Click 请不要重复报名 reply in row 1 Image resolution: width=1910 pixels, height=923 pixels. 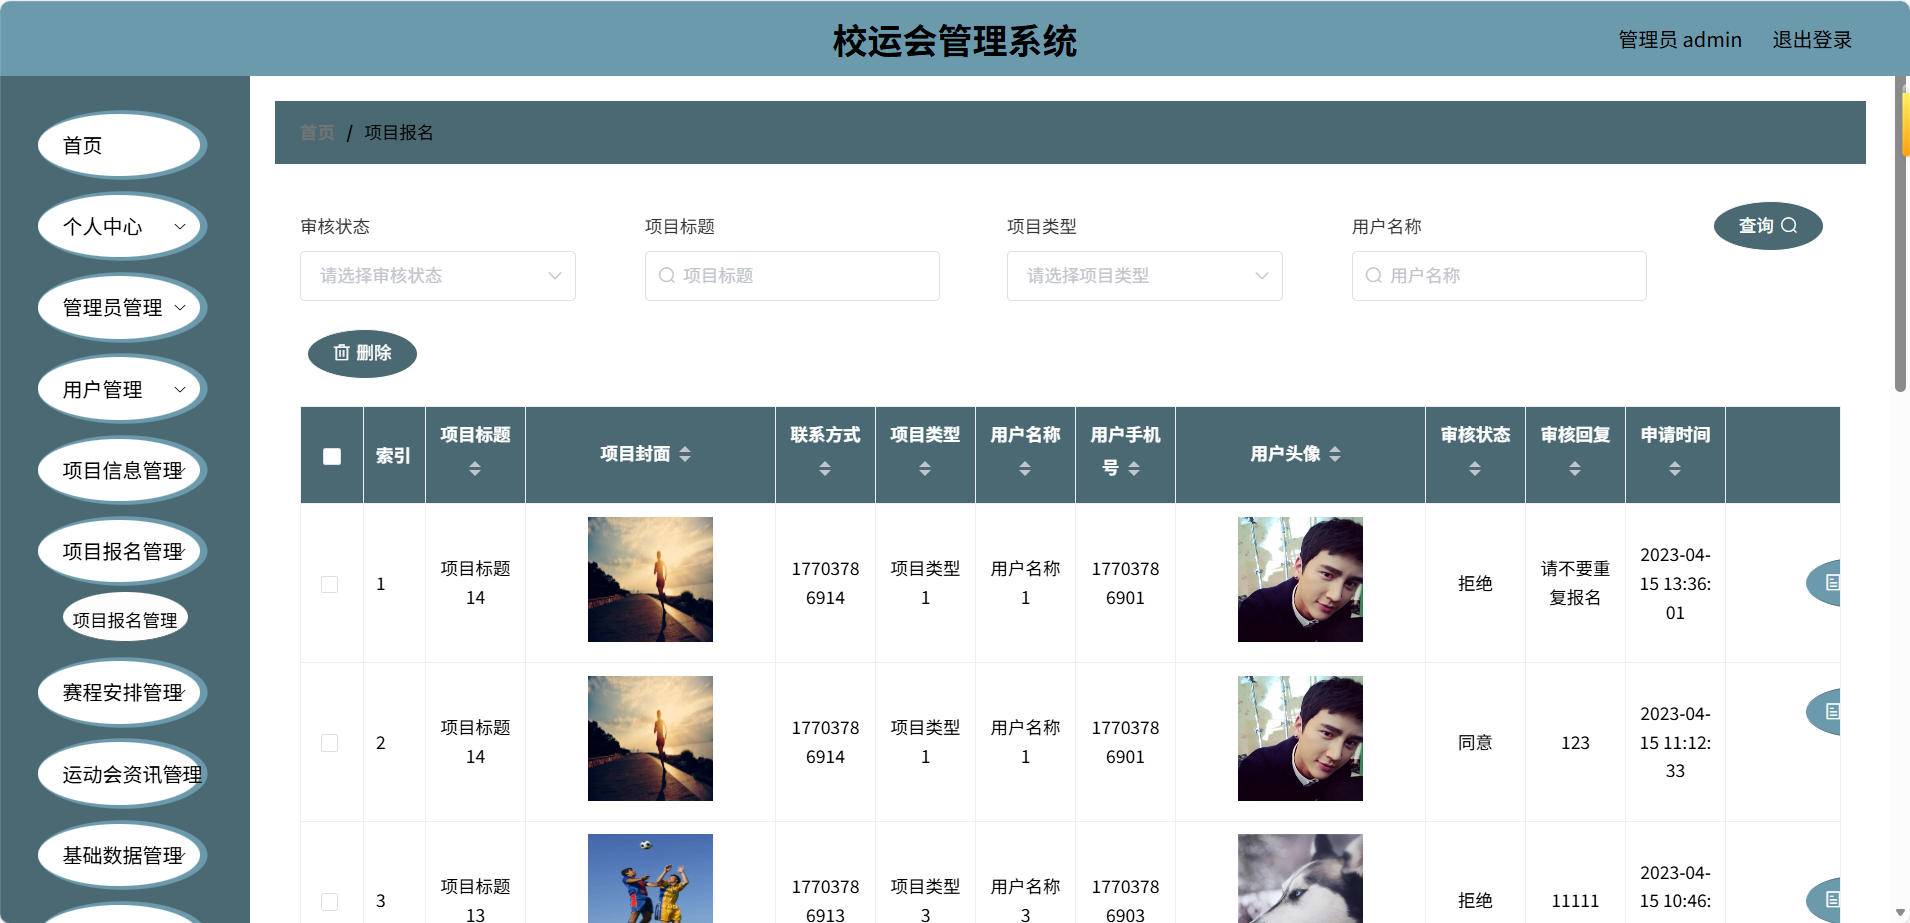[x=1575, y=583]
